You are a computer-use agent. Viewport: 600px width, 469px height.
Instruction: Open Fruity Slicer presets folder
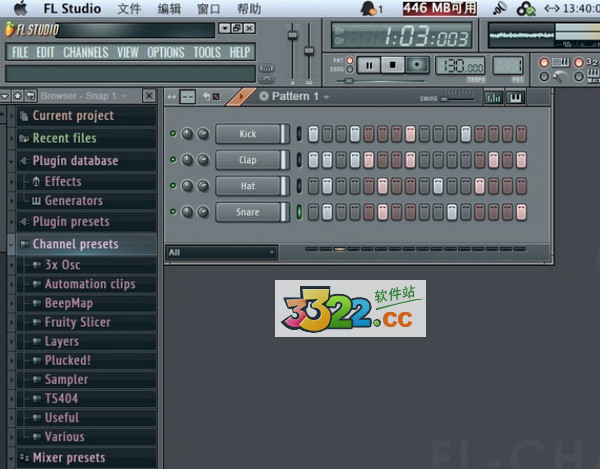pos(86,322)
